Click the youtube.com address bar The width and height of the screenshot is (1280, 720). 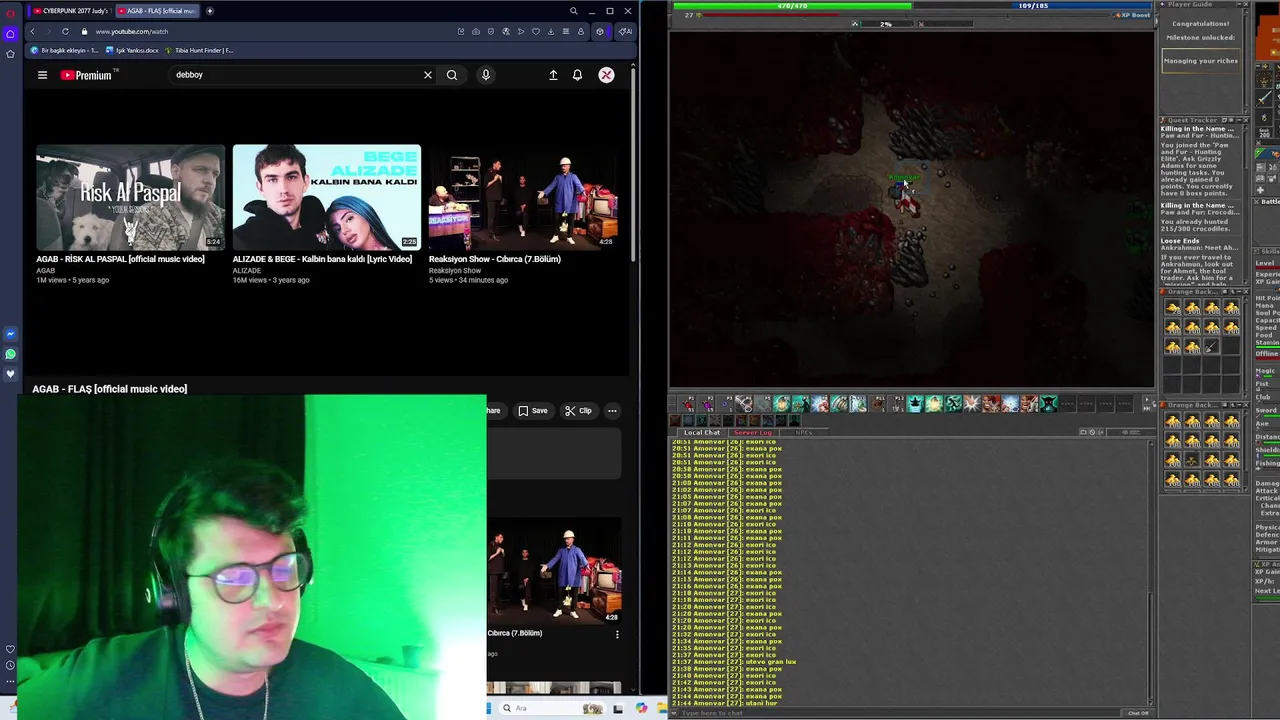coord(270,31)
